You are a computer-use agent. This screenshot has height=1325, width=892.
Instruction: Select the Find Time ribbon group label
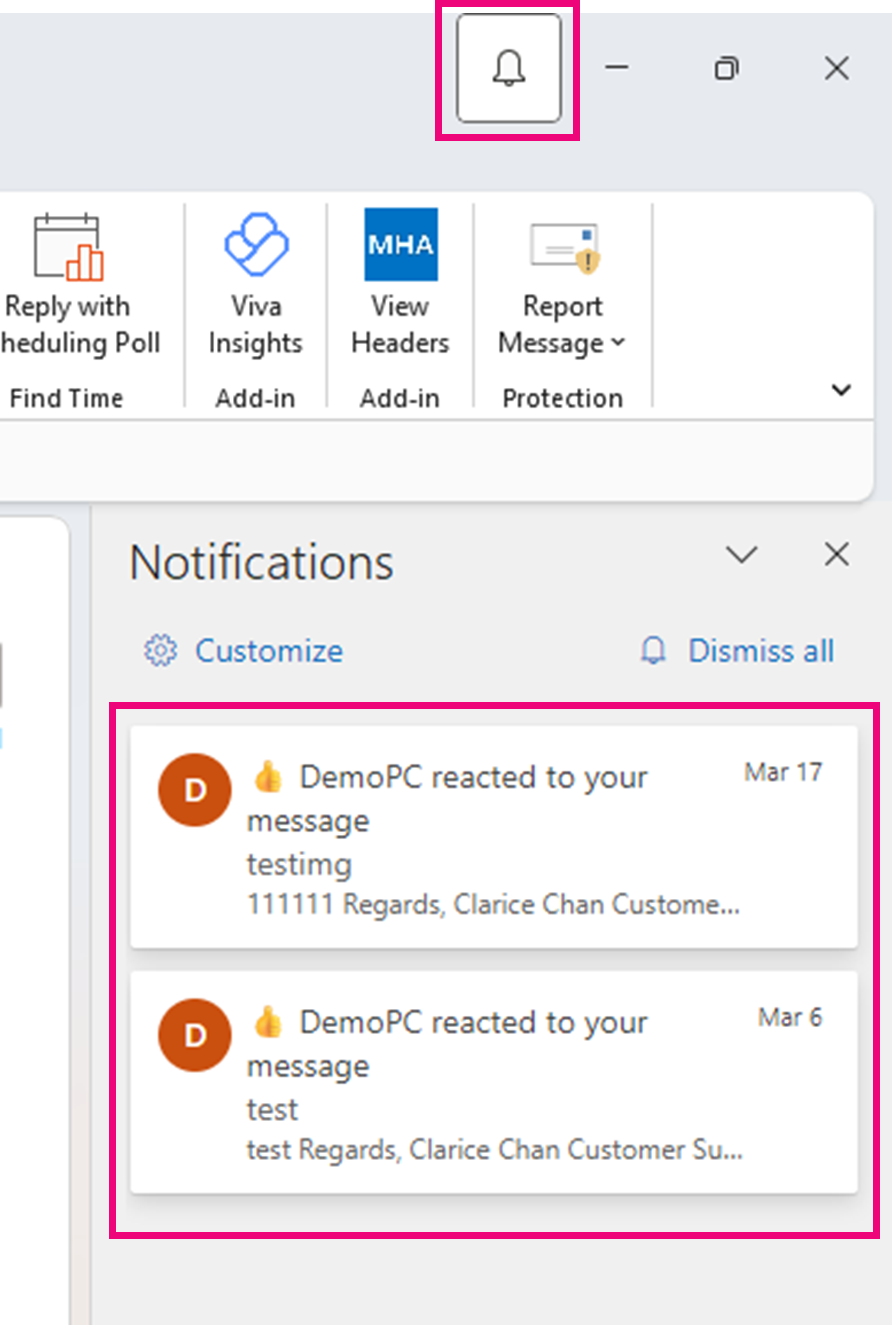tap(66, 397)
